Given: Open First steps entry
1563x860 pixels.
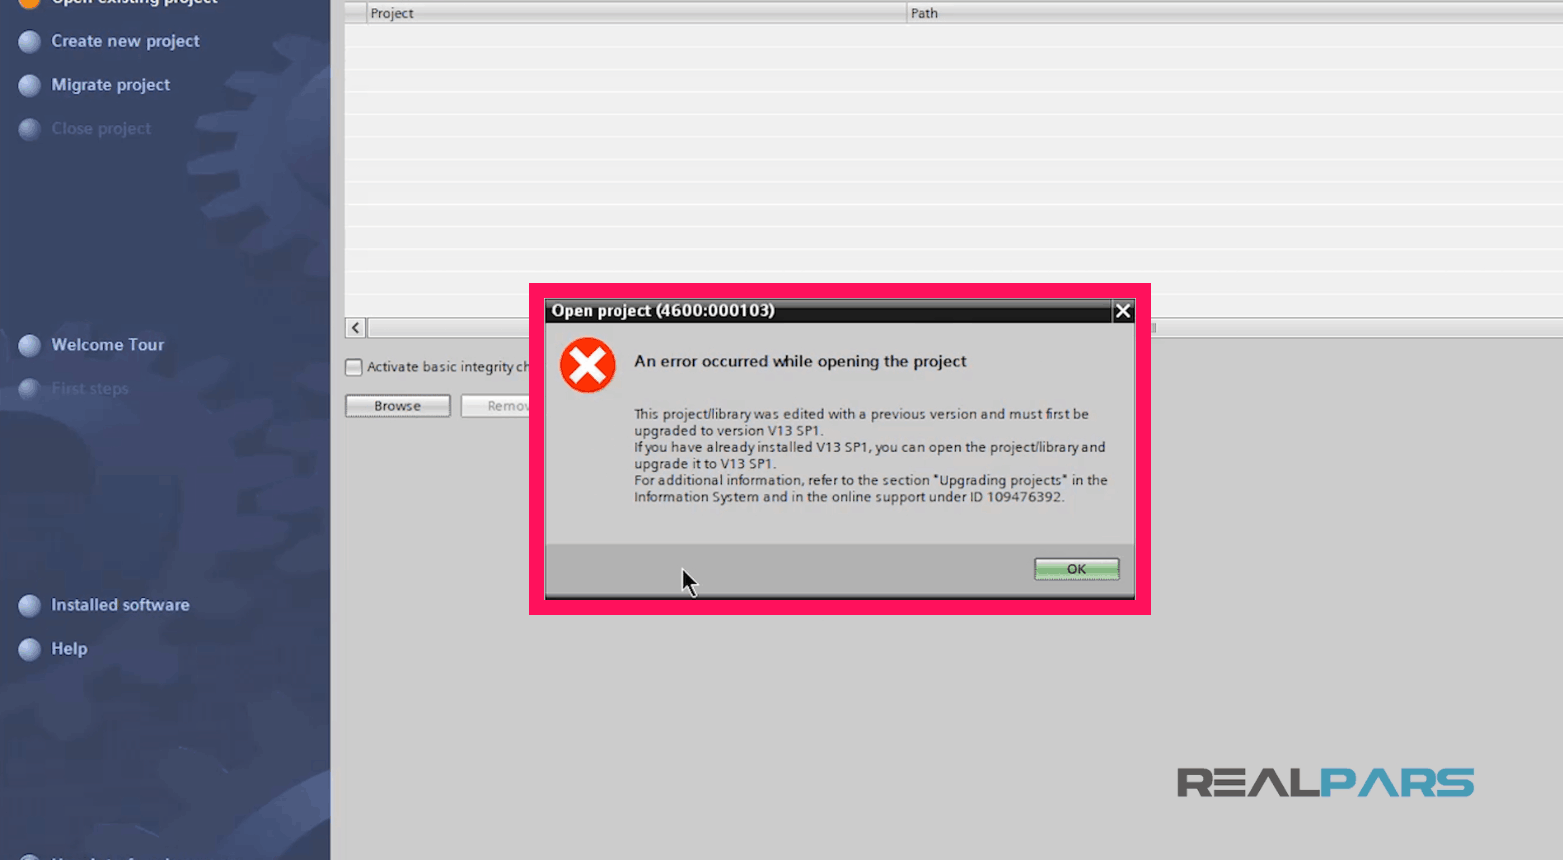Looking at the screenshot, I should (90, 389).
